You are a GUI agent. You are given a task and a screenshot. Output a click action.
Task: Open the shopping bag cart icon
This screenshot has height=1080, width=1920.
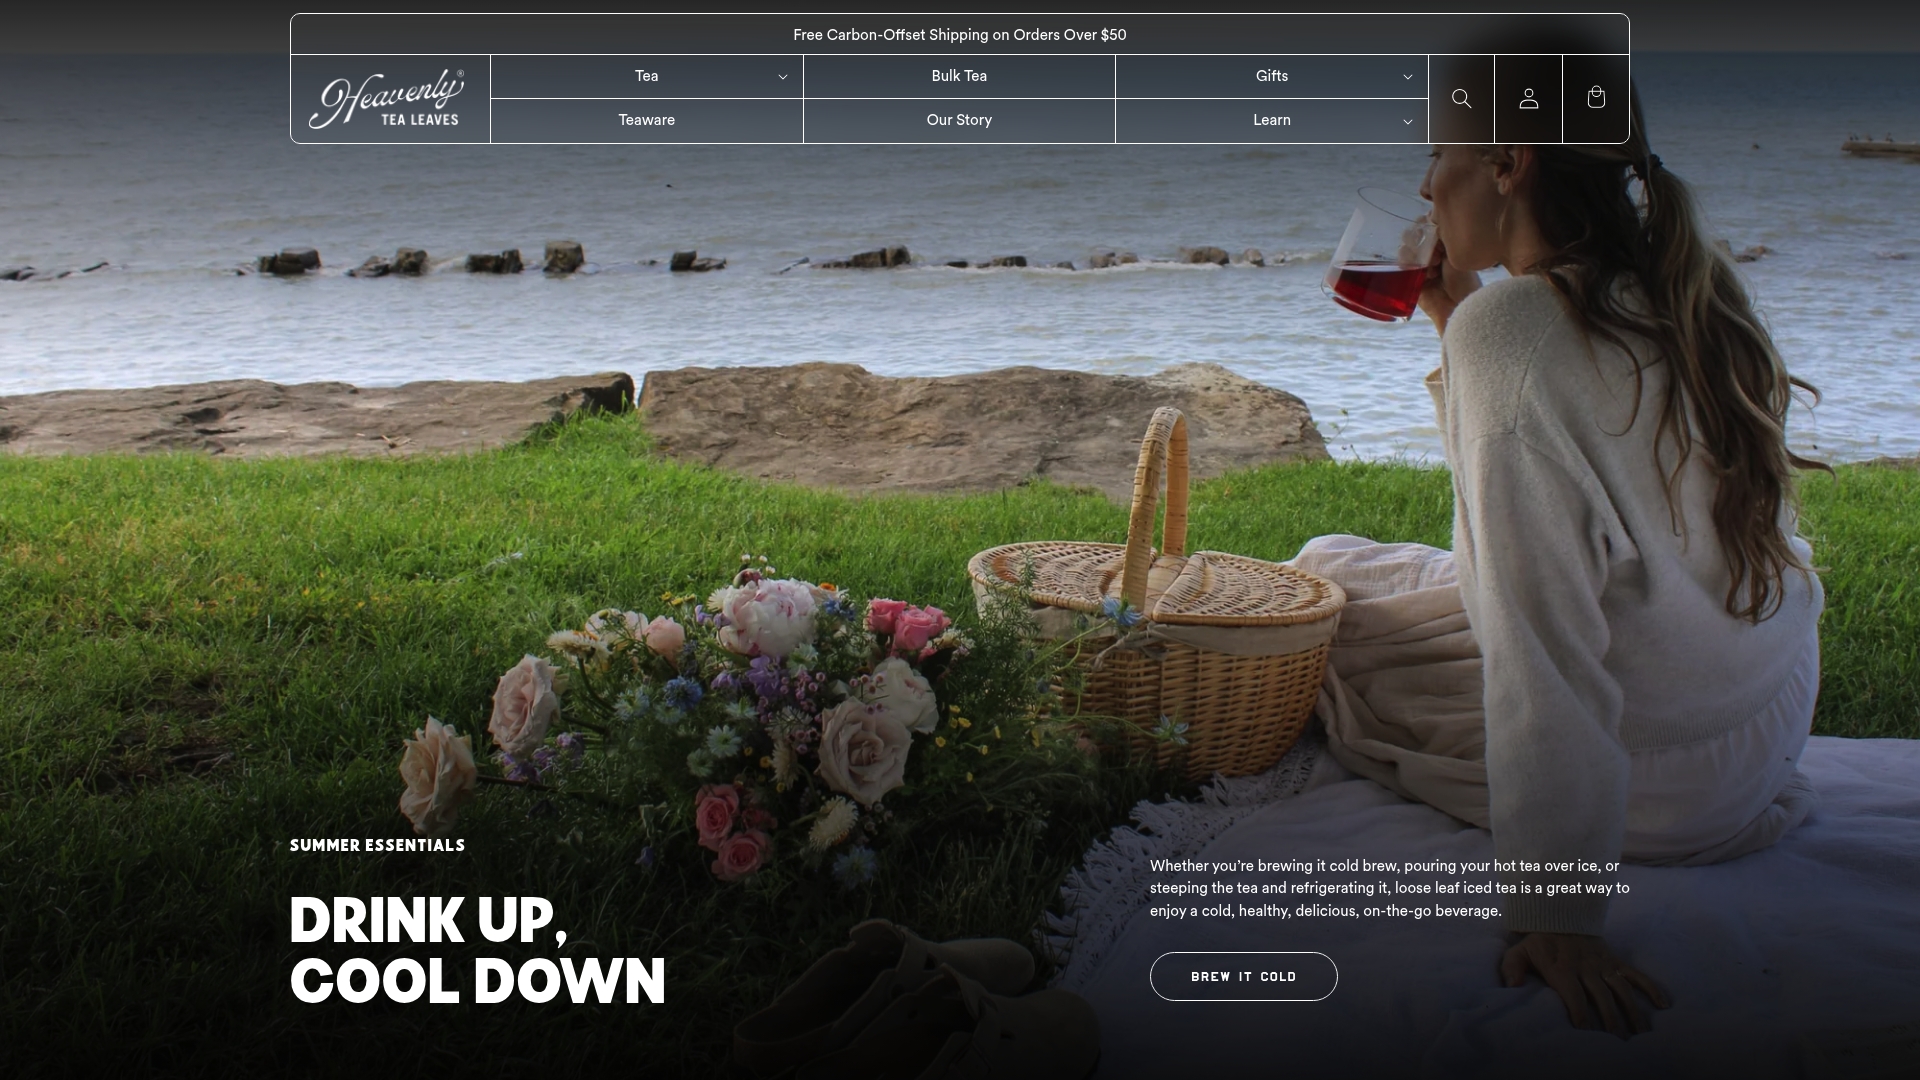point(1596,98)
